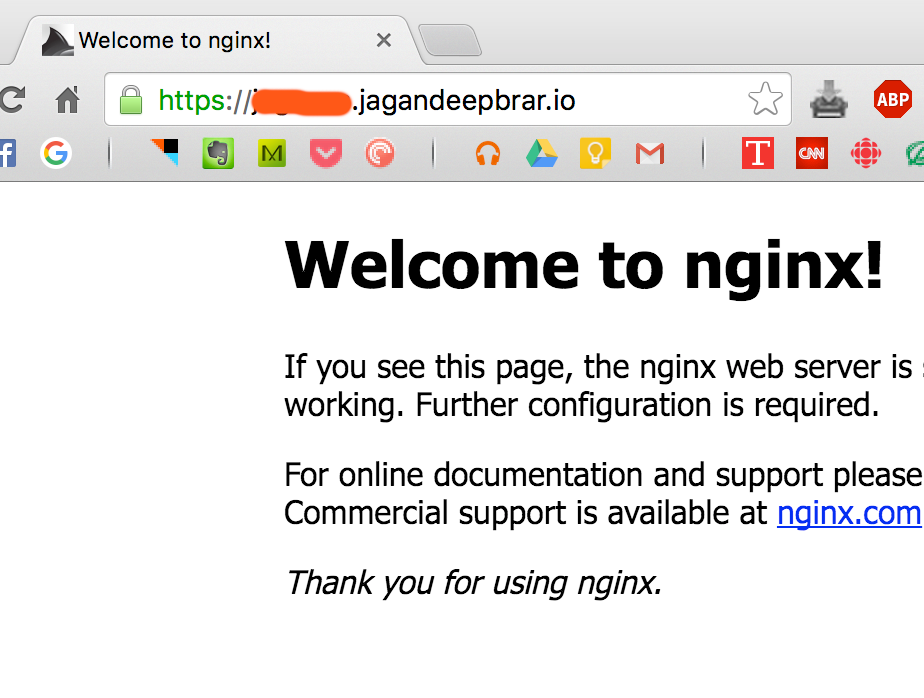Open the Gmail bookmark
Viewport: 924px width, 698px height.
pyautogui.click(x=650, y=154)
